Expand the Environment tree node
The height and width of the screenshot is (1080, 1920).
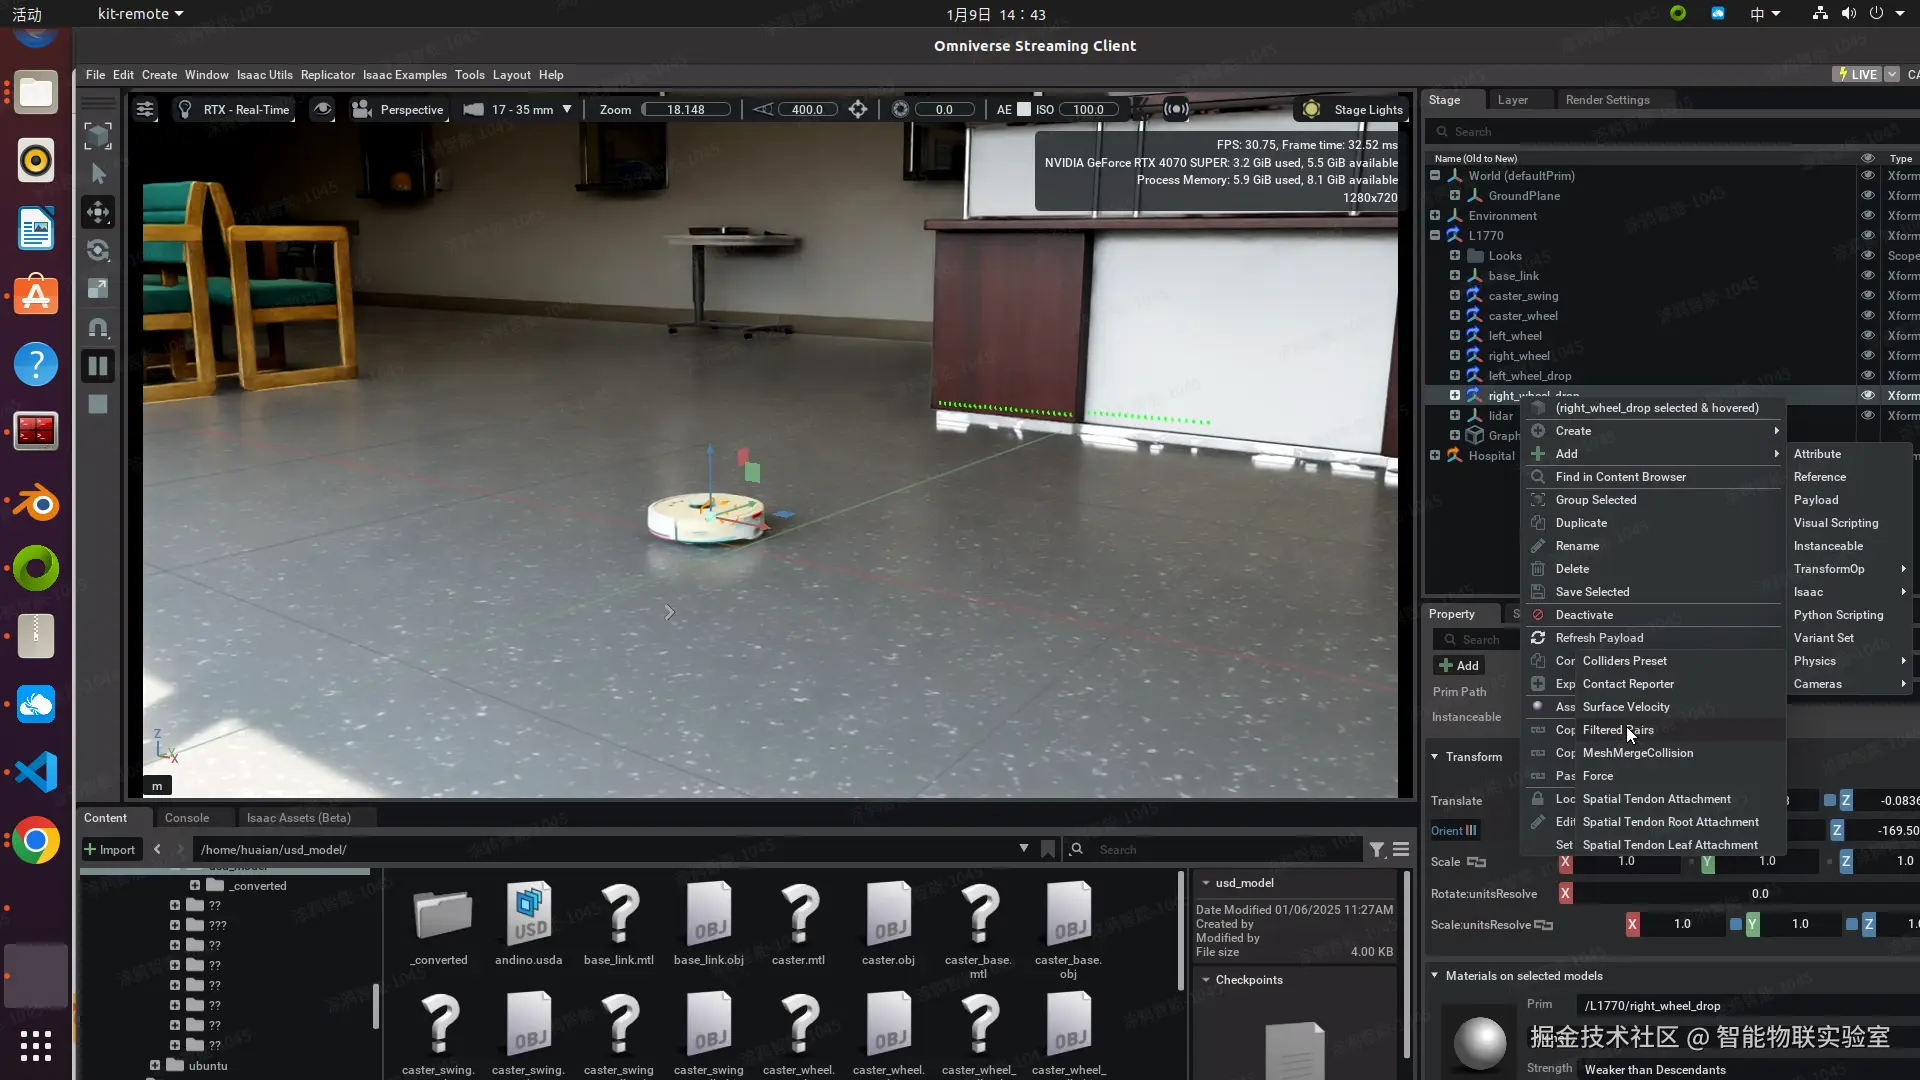point(1435,216)
